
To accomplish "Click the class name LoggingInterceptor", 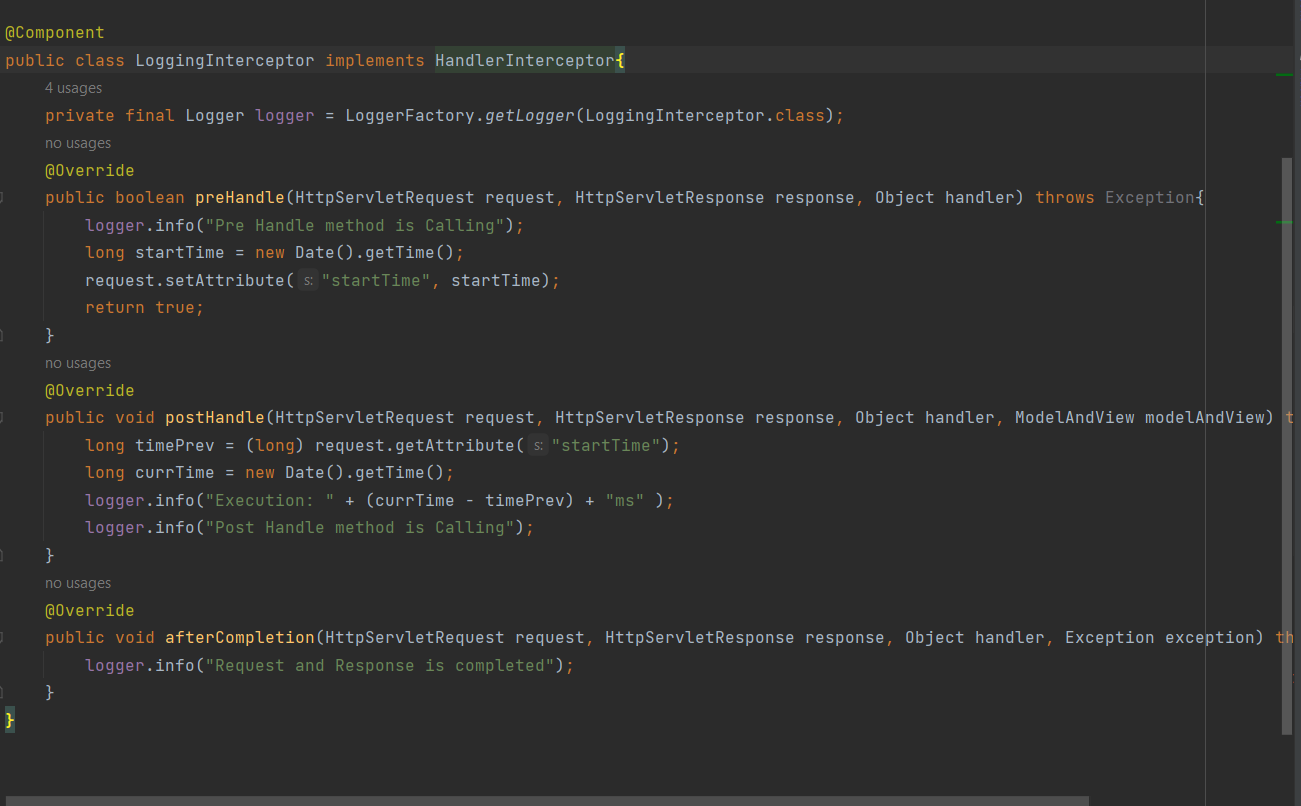I will pyautogui.click(x=224, y=60).
